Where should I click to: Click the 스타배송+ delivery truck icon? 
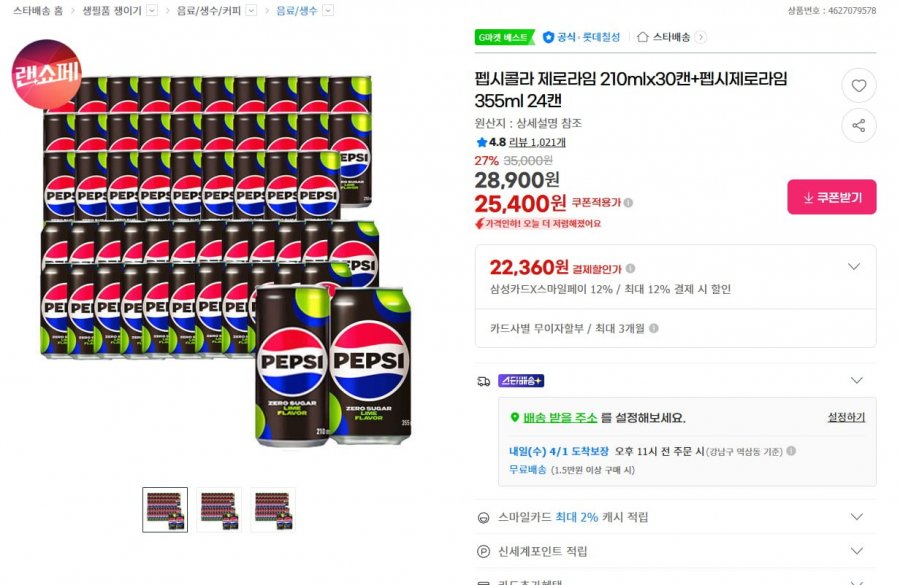click(x=481, y=380)
